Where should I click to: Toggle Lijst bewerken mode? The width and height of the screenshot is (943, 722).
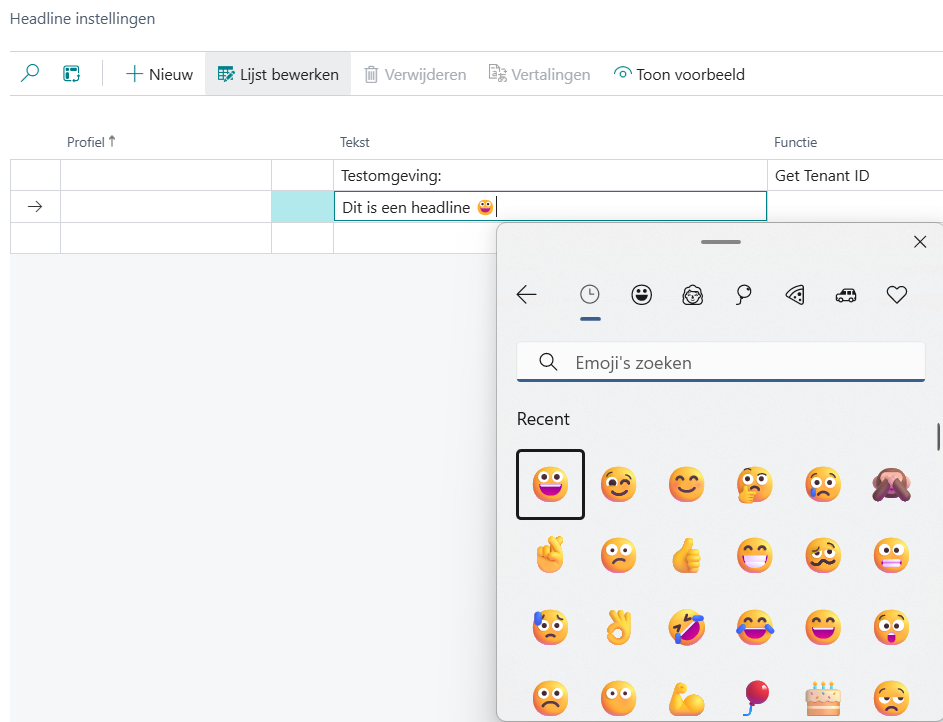(278, 74)
